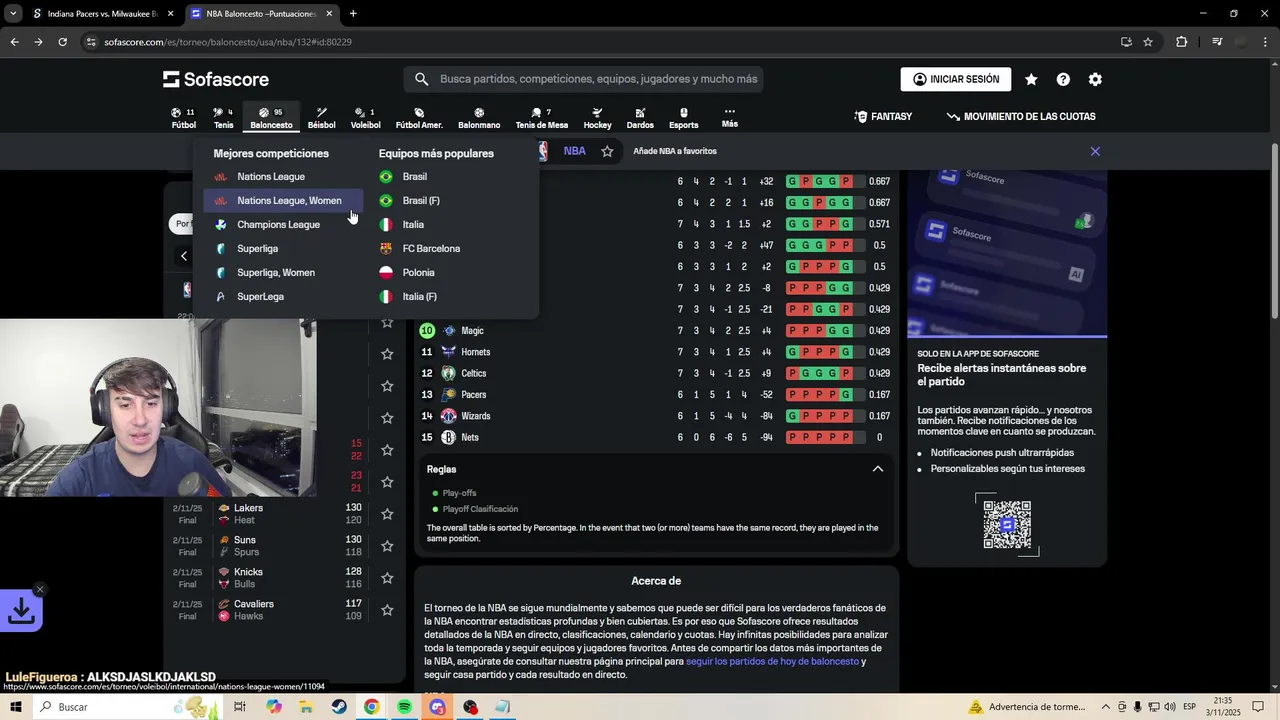Click the Sofascore logo
The image size is (1280, 720).
click(x=216, y=79)
